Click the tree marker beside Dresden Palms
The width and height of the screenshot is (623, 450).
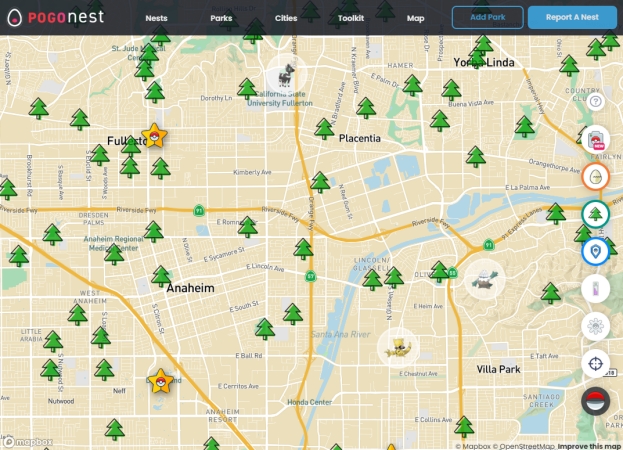click(x=52, y=234)
